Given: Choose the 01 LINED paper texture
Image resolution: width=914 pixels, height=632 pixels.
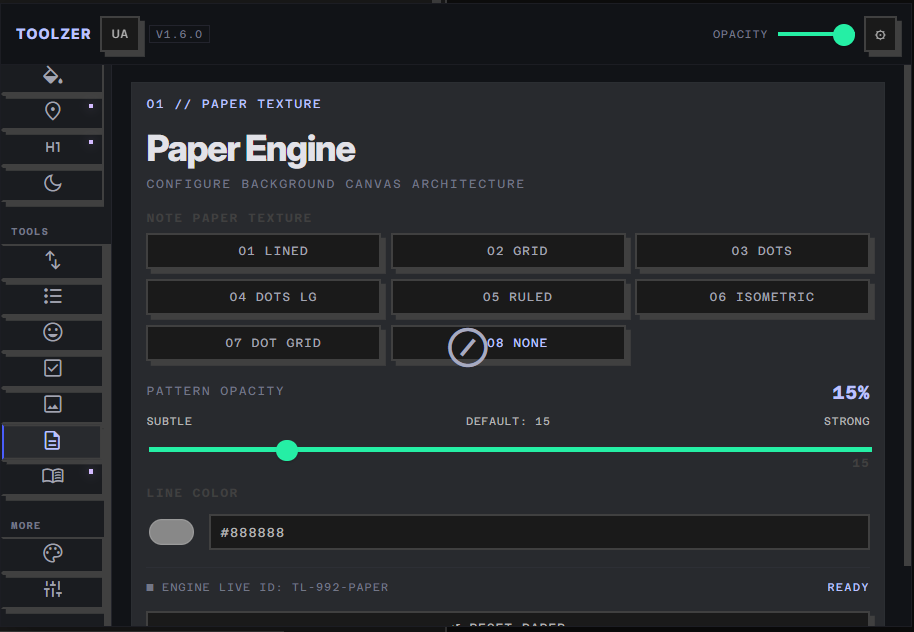Looking at the screenshot, I should click(263, 251).
